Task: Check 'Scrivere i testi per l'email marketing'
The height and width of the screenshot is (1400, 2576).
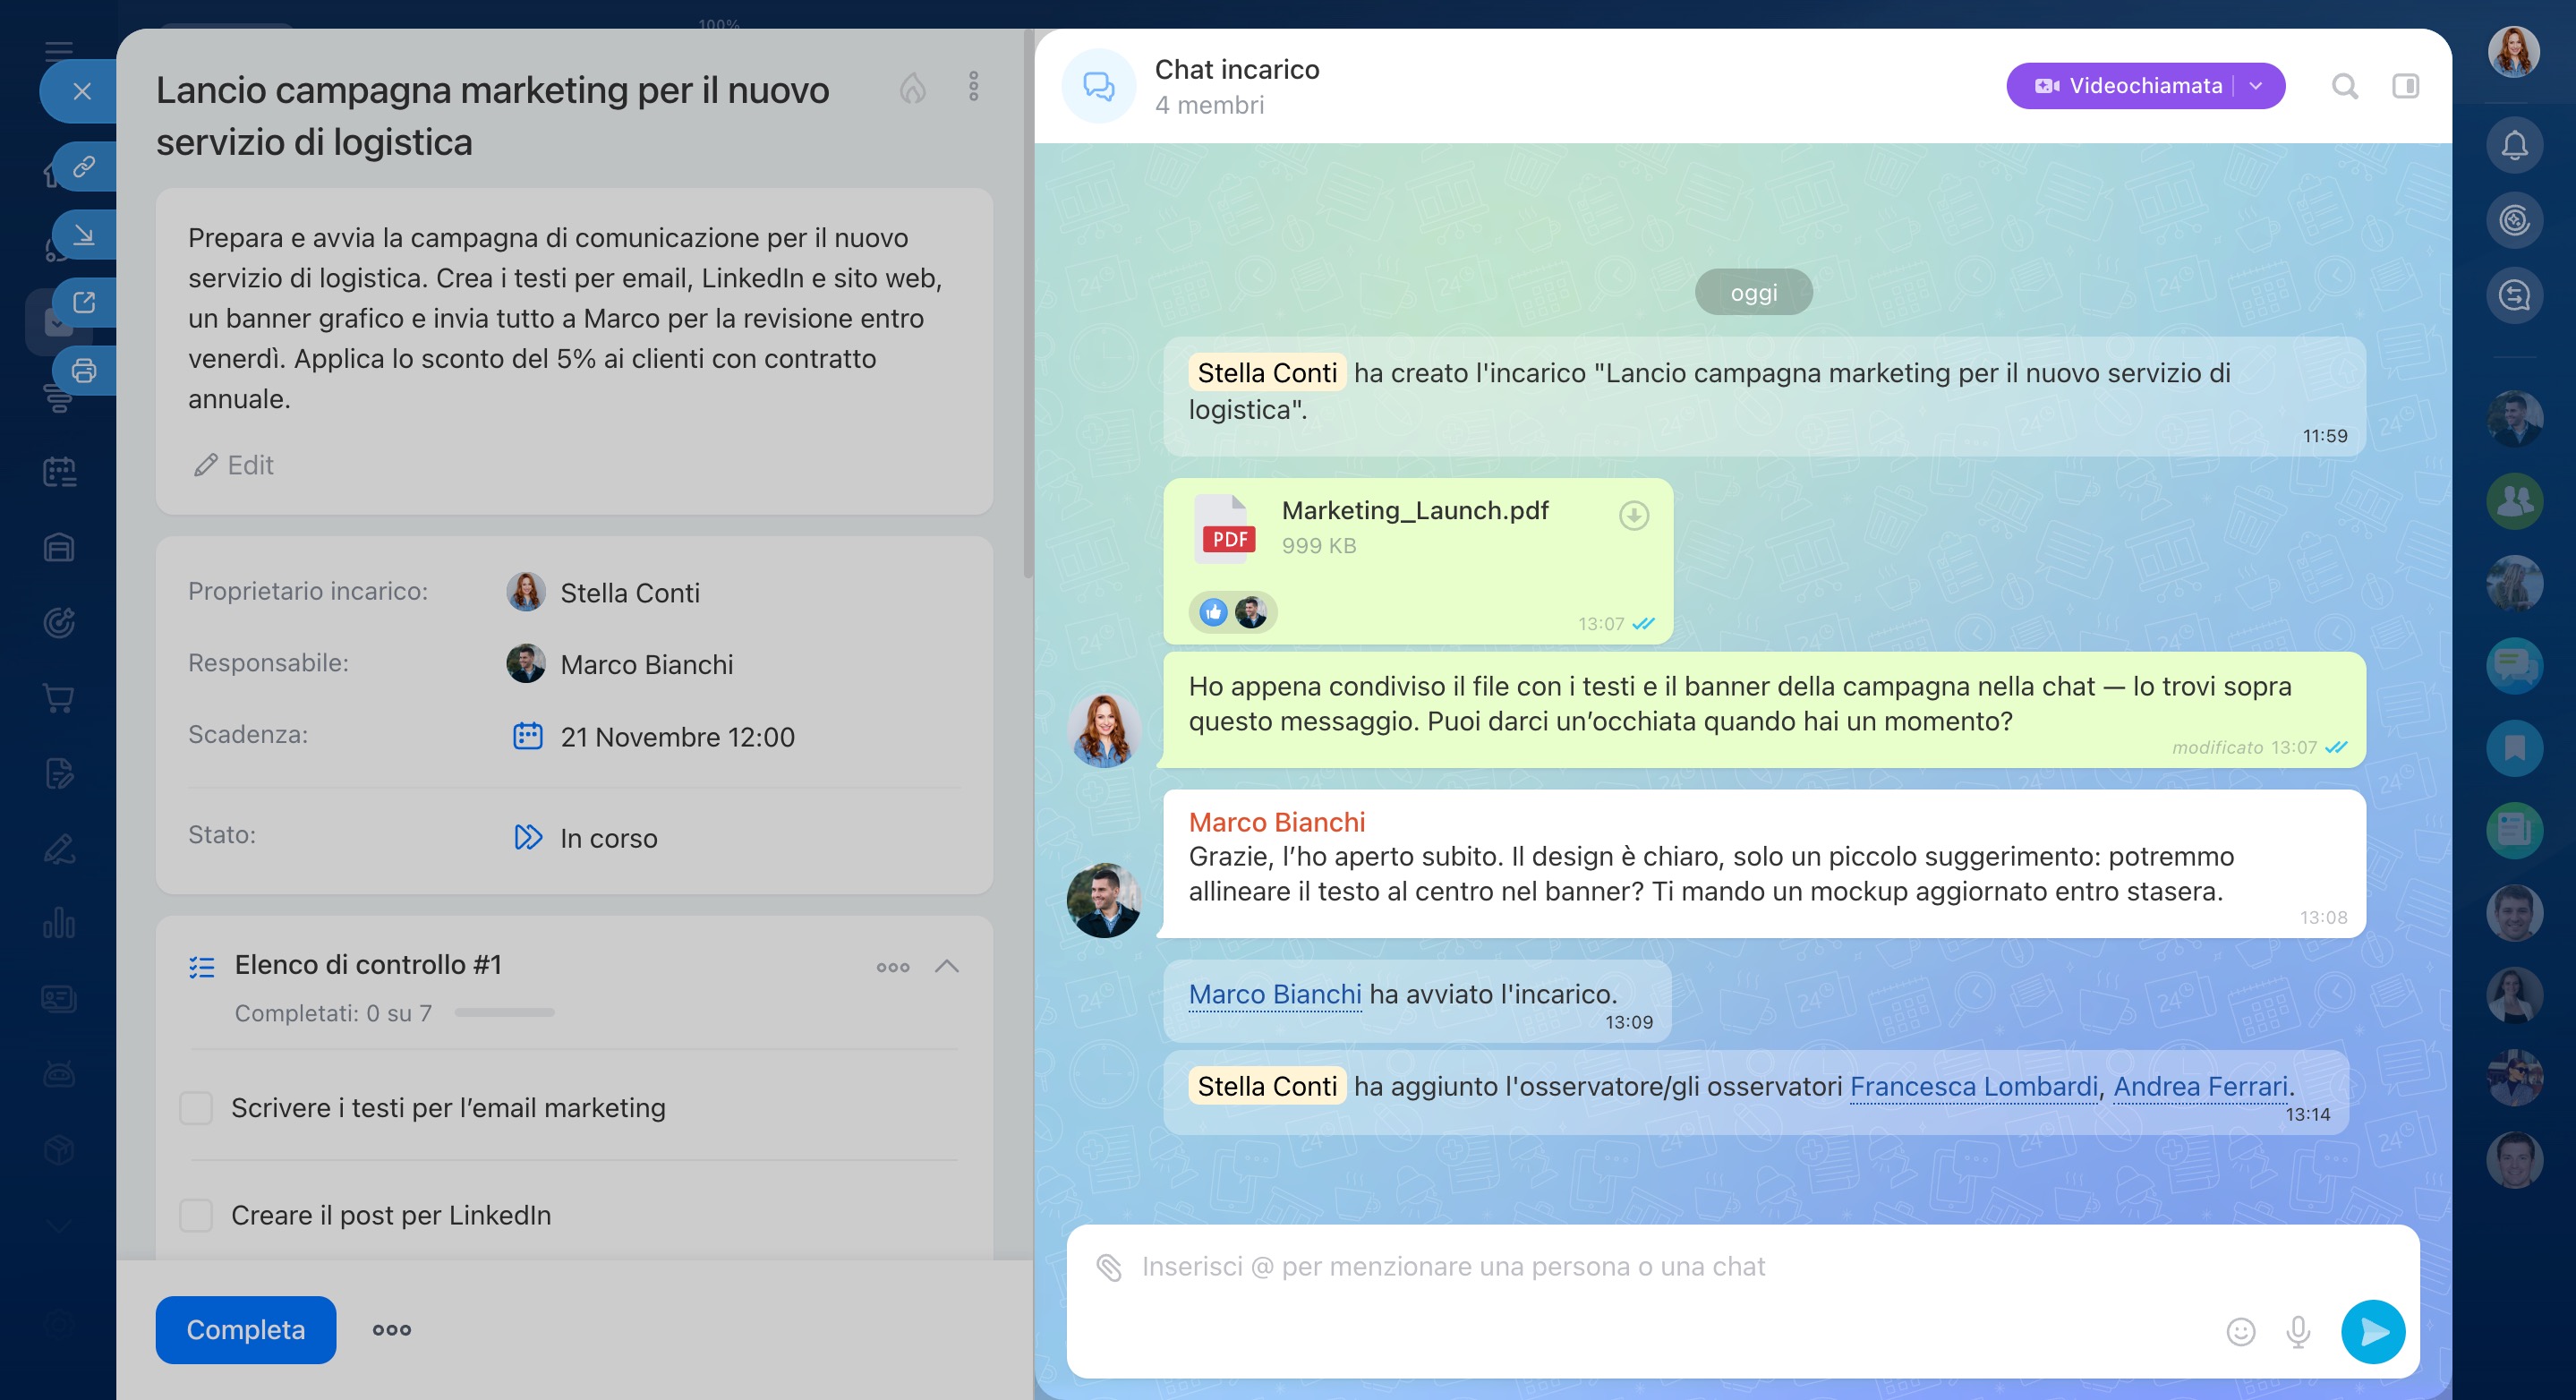Action: tap(196, 1108)
